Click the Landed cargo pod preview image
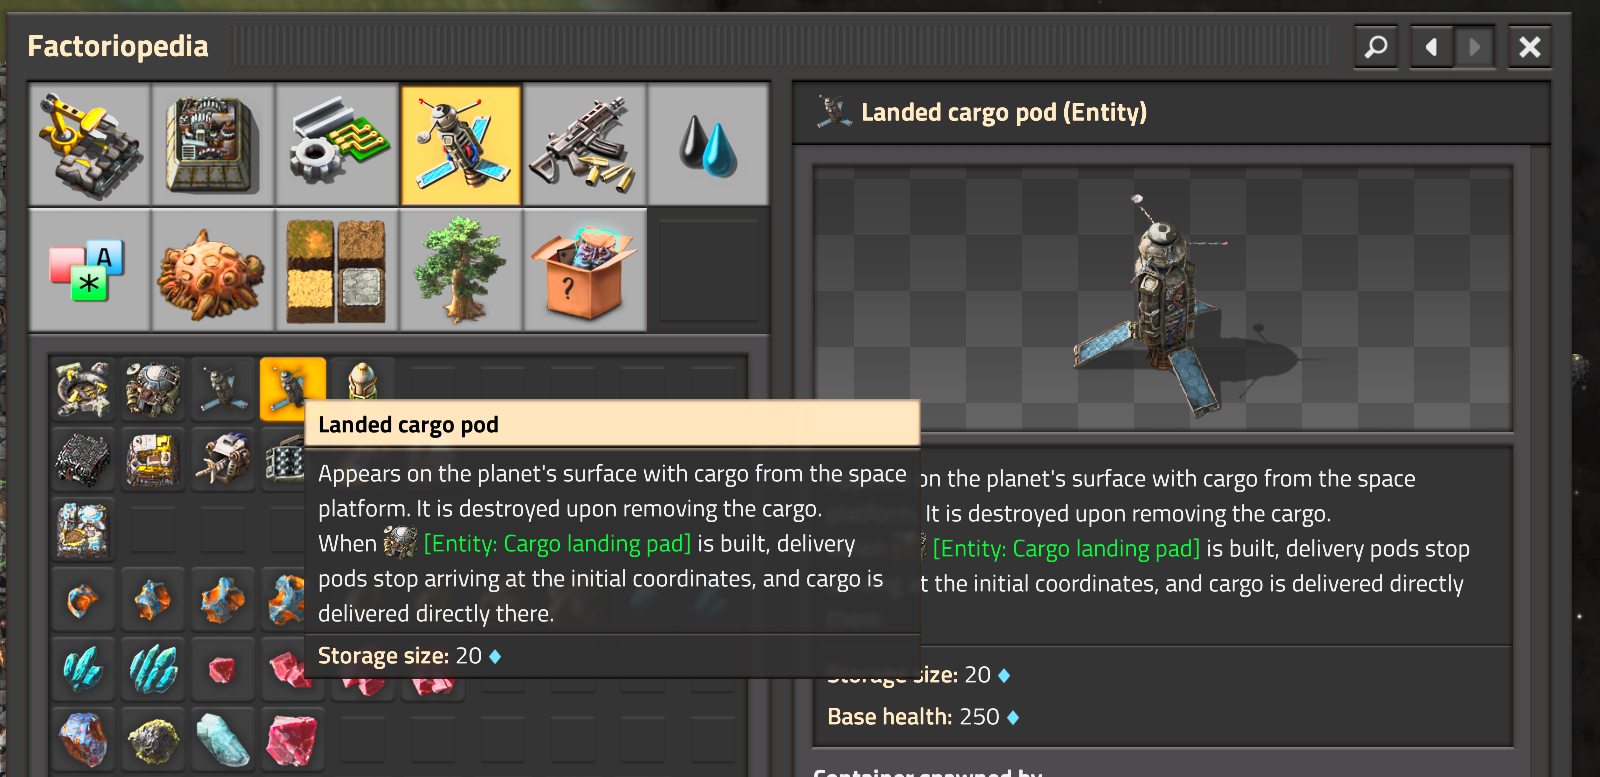The image size is (1600, 777). click(1162, 299)
